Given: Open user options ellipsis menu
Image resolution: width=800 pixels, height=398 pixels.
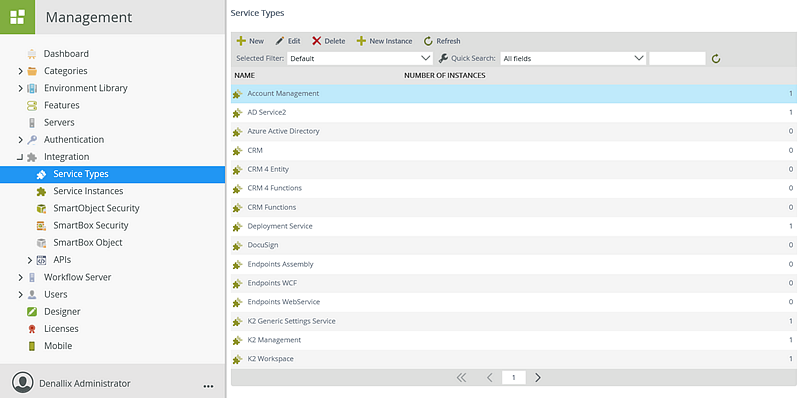Looking at the screenshot, I should click(208, 386).
